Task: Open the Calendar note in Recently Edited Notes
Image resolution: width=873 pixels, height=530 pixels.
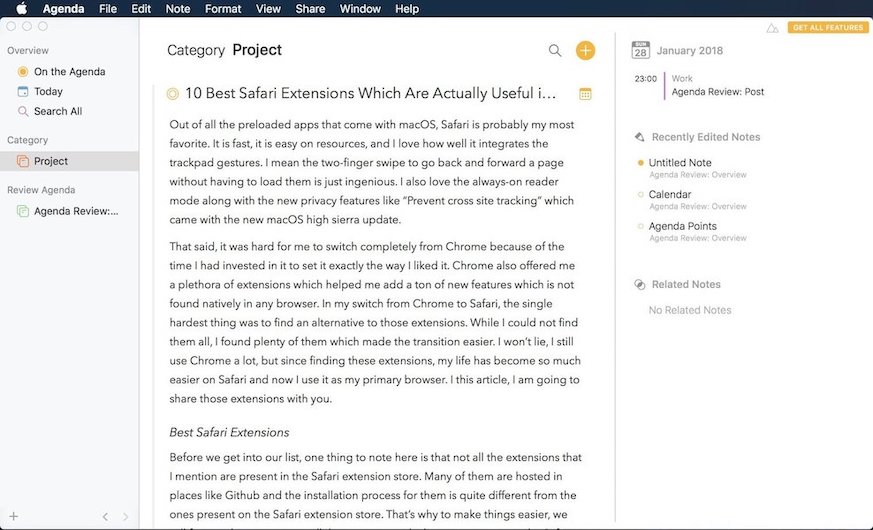Action: tap(669, 195)
